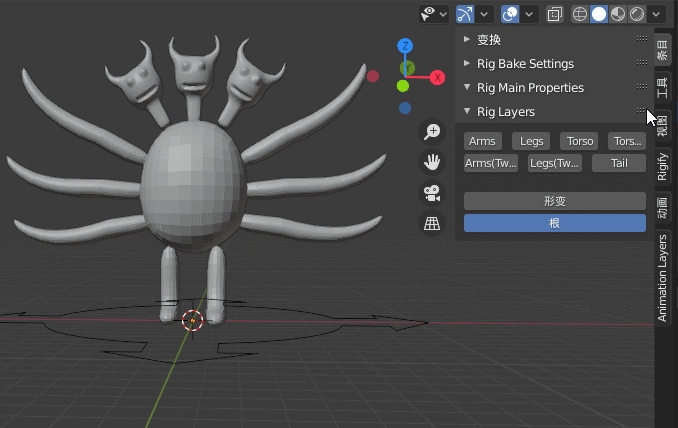The width and height of the screenshot is (678, 428).
Task: Click the 3D cursor at the origin
Action: click(192, 320)
